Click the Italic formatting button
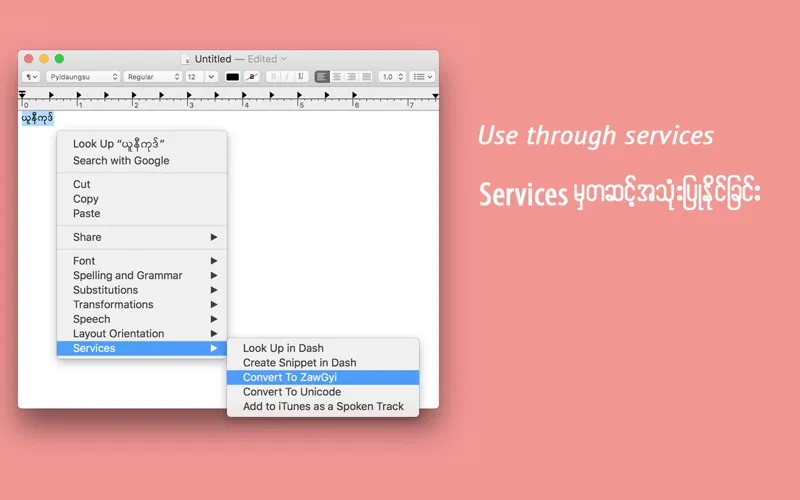This screenshot has height=500, width=800. 285,77
